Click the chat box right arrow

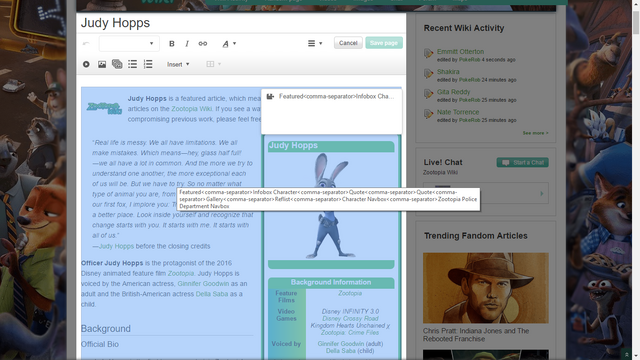542,193
